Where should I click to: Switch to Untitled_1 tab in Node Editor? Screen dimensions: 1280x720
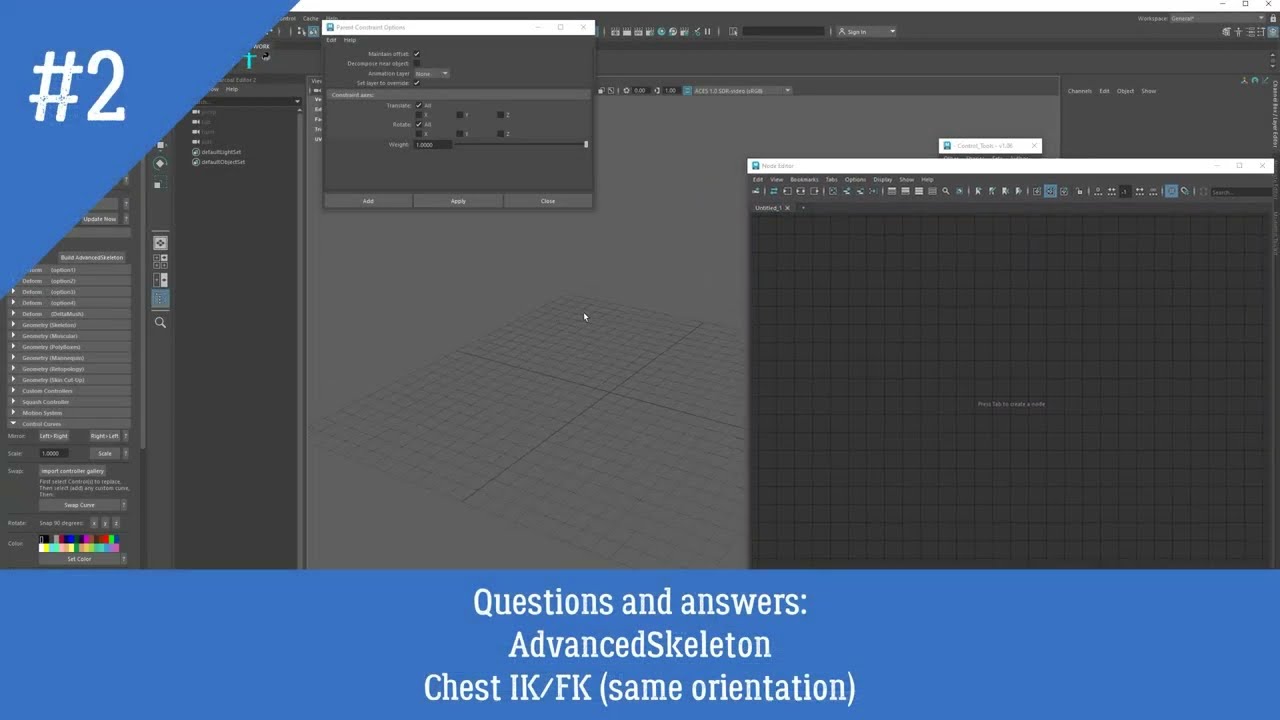tap(768, 208)
